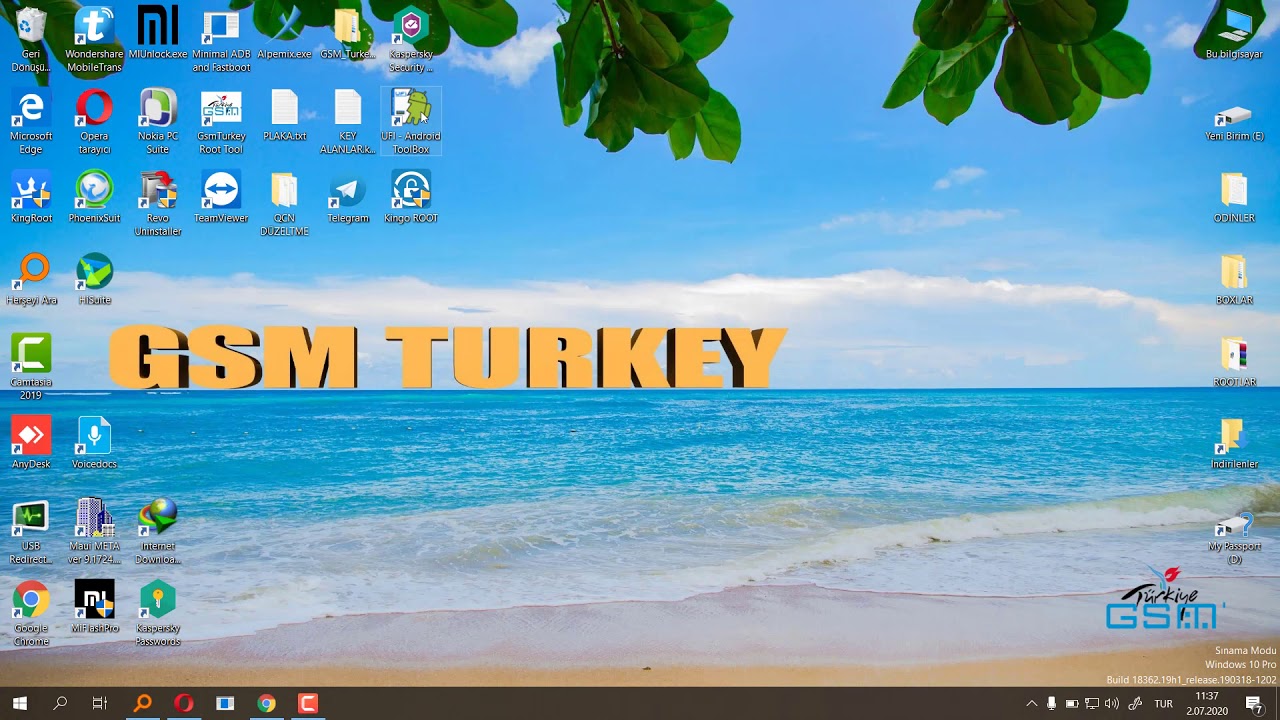Open AnyDesk desktop shortcut
The width and height of the screenshot is (1280, 720).
pos(31,444)
